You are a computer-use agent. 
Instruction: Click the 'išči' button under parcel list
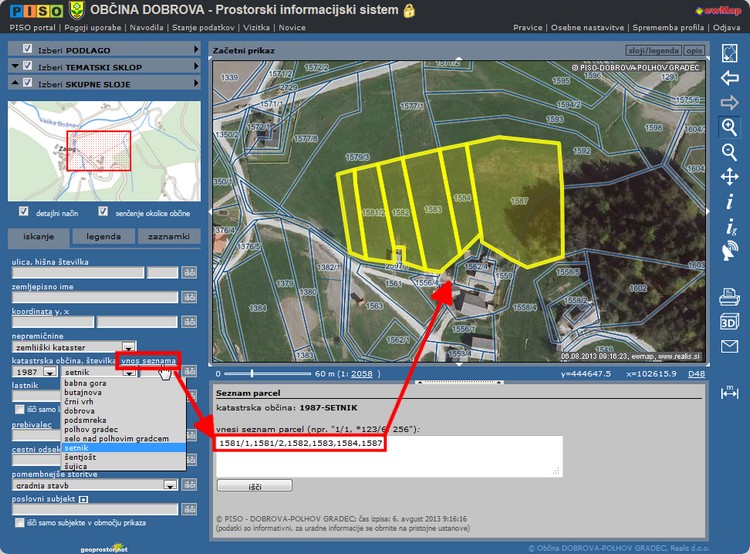click(x=254, y=485)
